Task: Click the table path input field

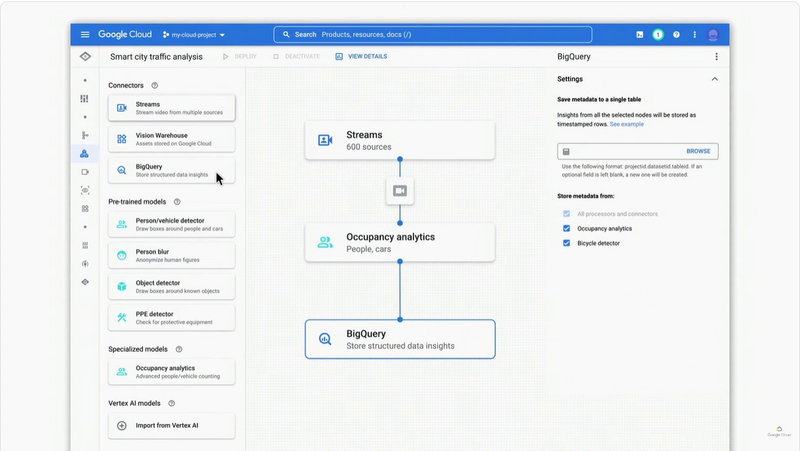Action: point(622,151)
